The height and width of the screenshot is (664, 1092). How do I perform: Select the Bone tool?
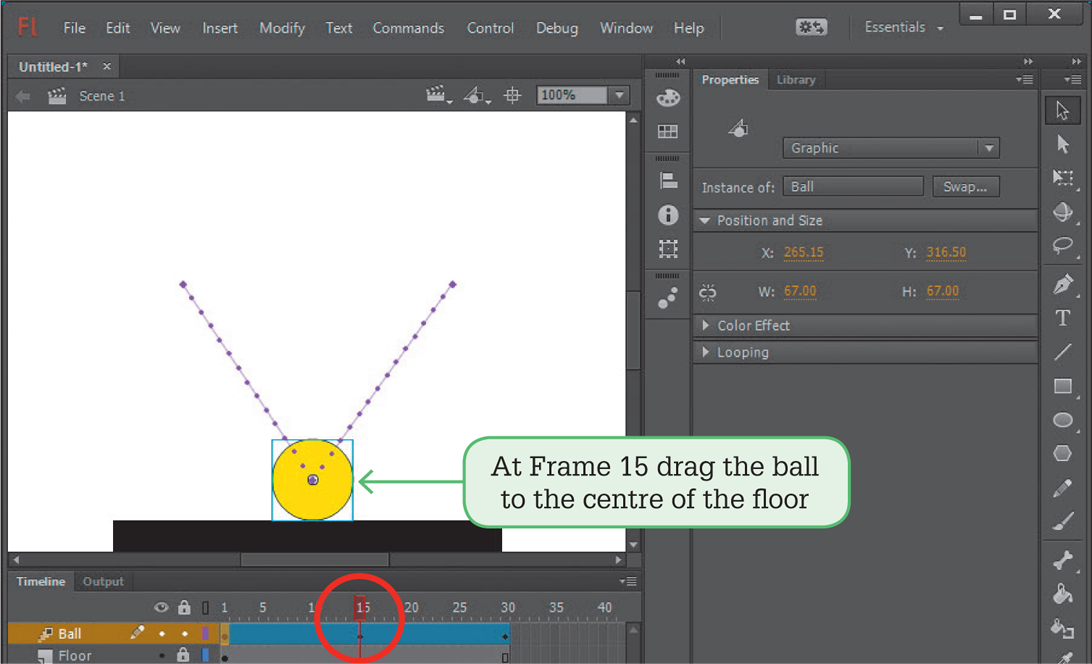(1062, 559)
